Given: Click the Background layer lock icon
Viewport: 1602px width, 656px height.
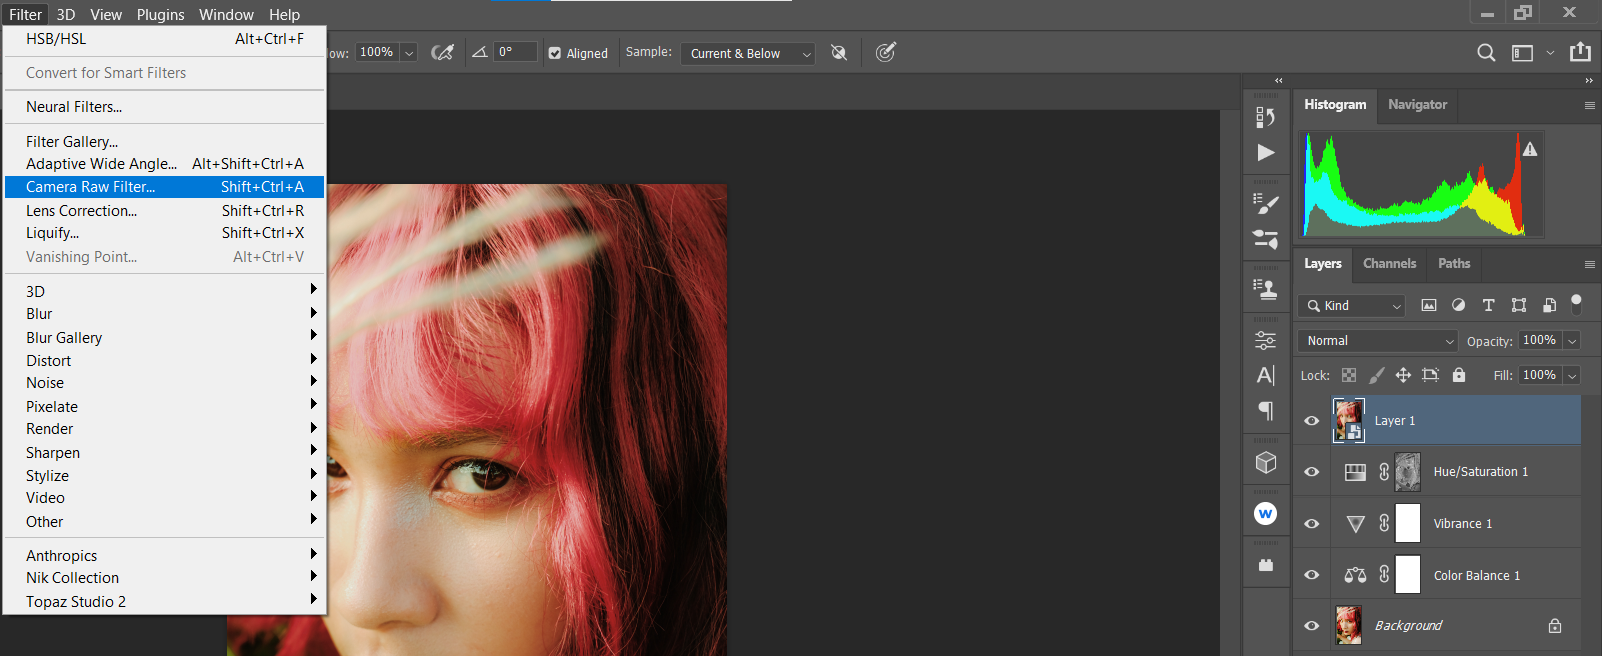Looking at the screenshot, I should click(1555, 626).
